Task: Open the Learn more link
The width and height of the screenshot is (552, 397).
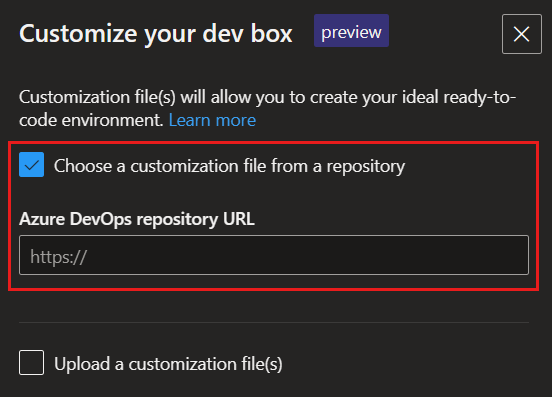Action: [x=212, y=120]
